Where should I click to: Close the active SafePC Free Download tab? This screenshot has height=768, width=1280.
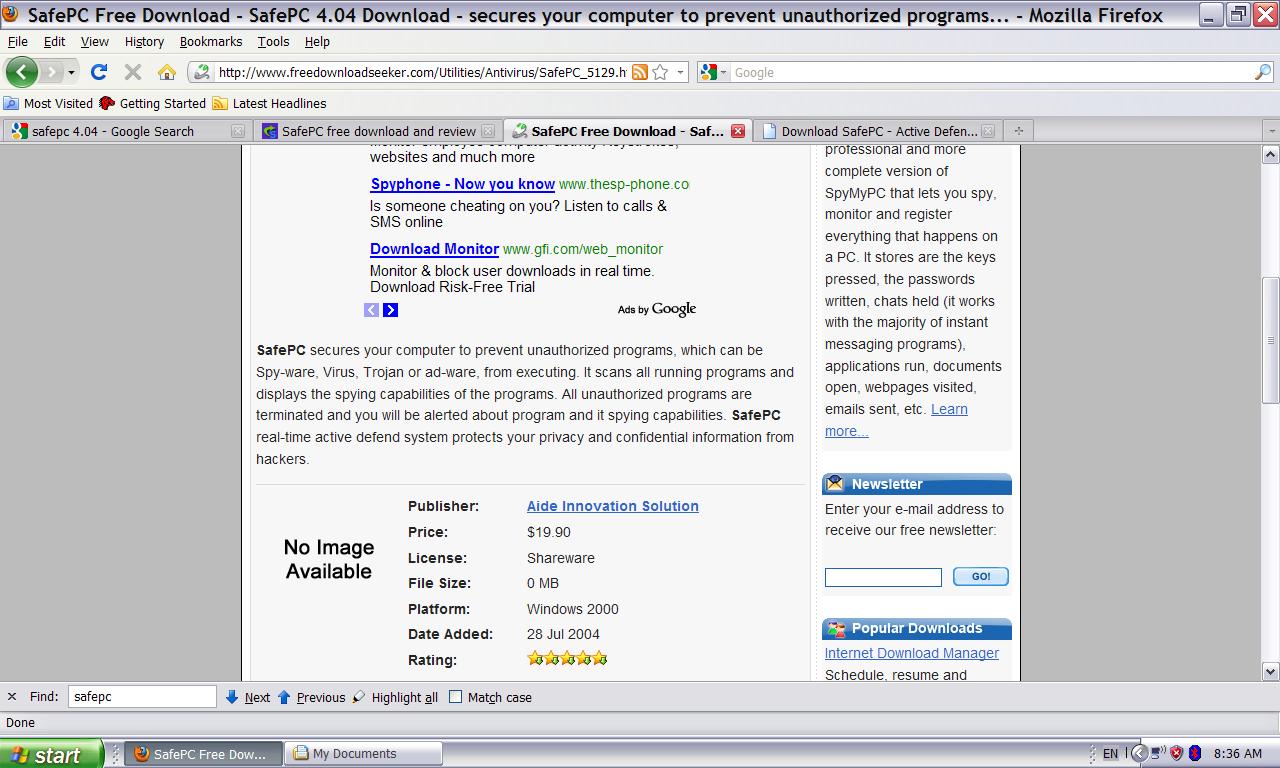click(738, 131)
